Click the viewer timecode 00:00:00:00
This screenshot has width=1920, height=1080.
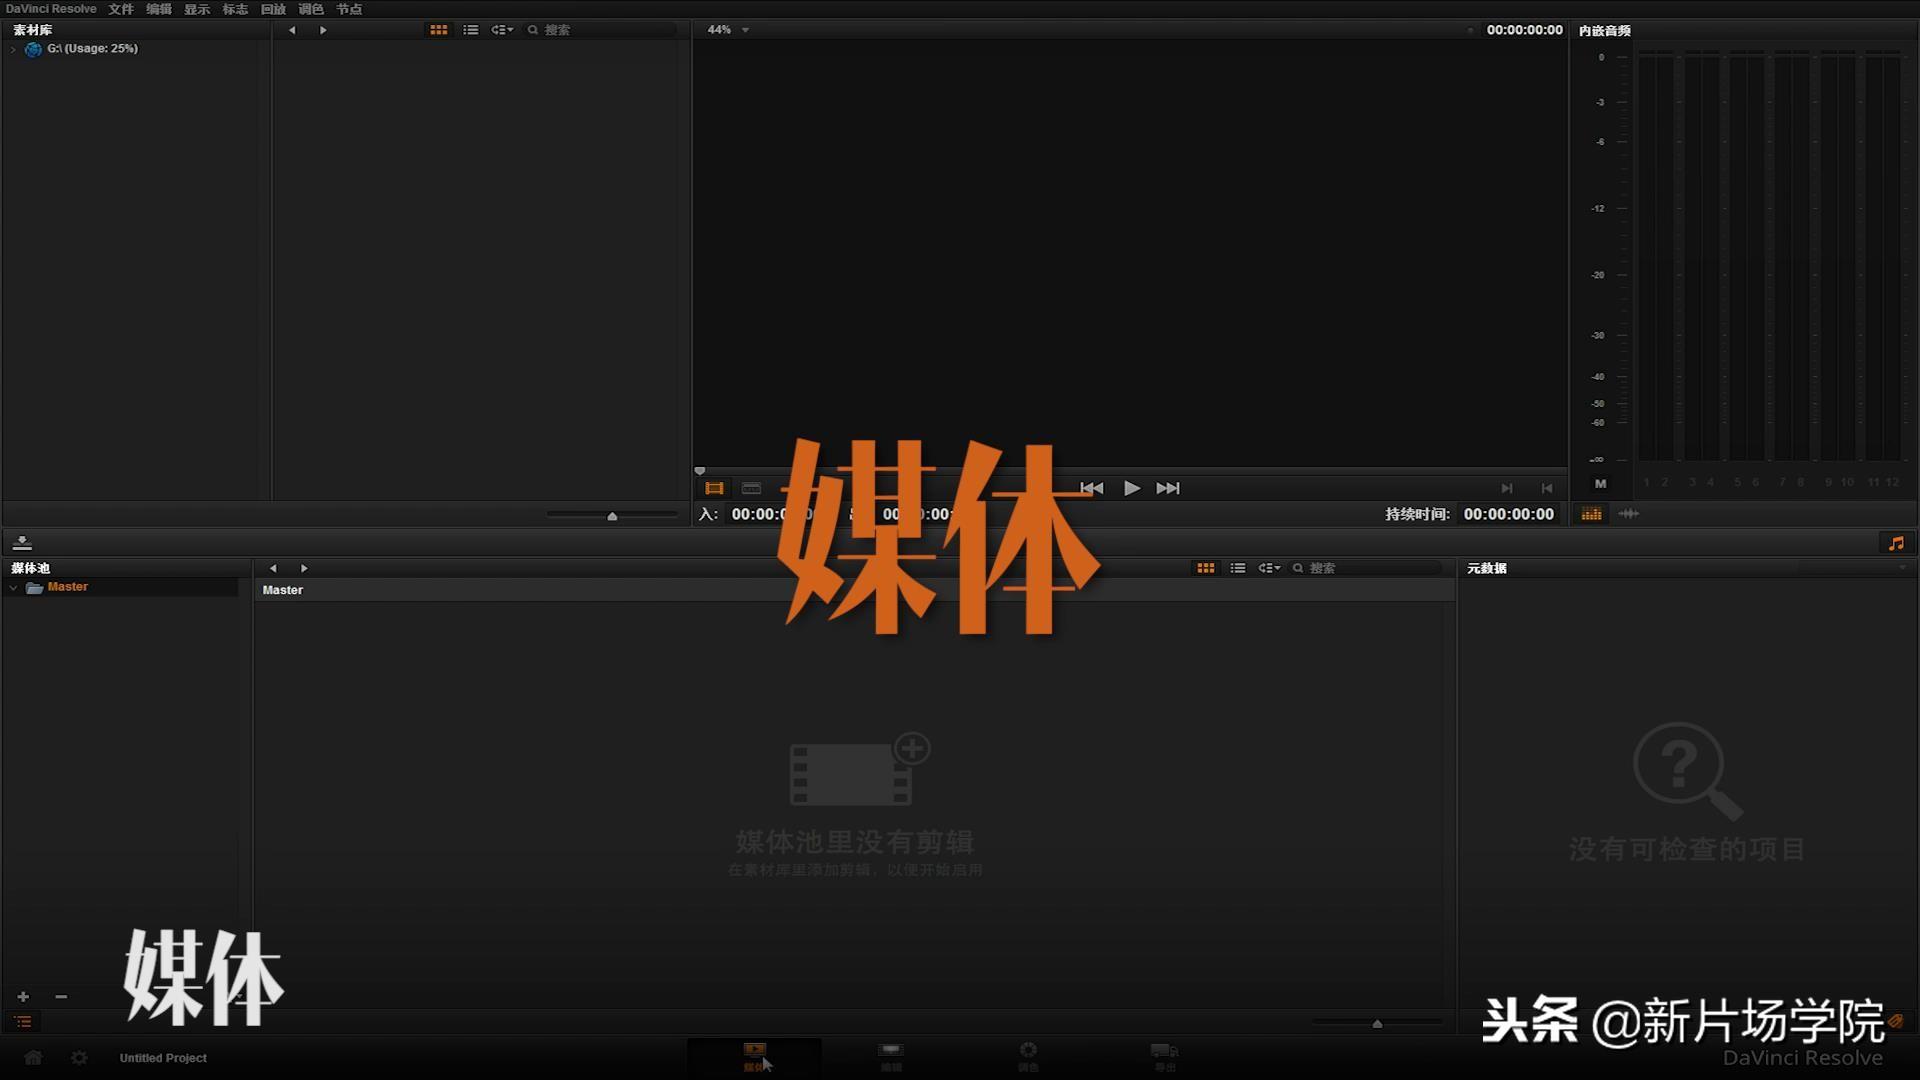pyautogui.click(x=1524, y=30)
